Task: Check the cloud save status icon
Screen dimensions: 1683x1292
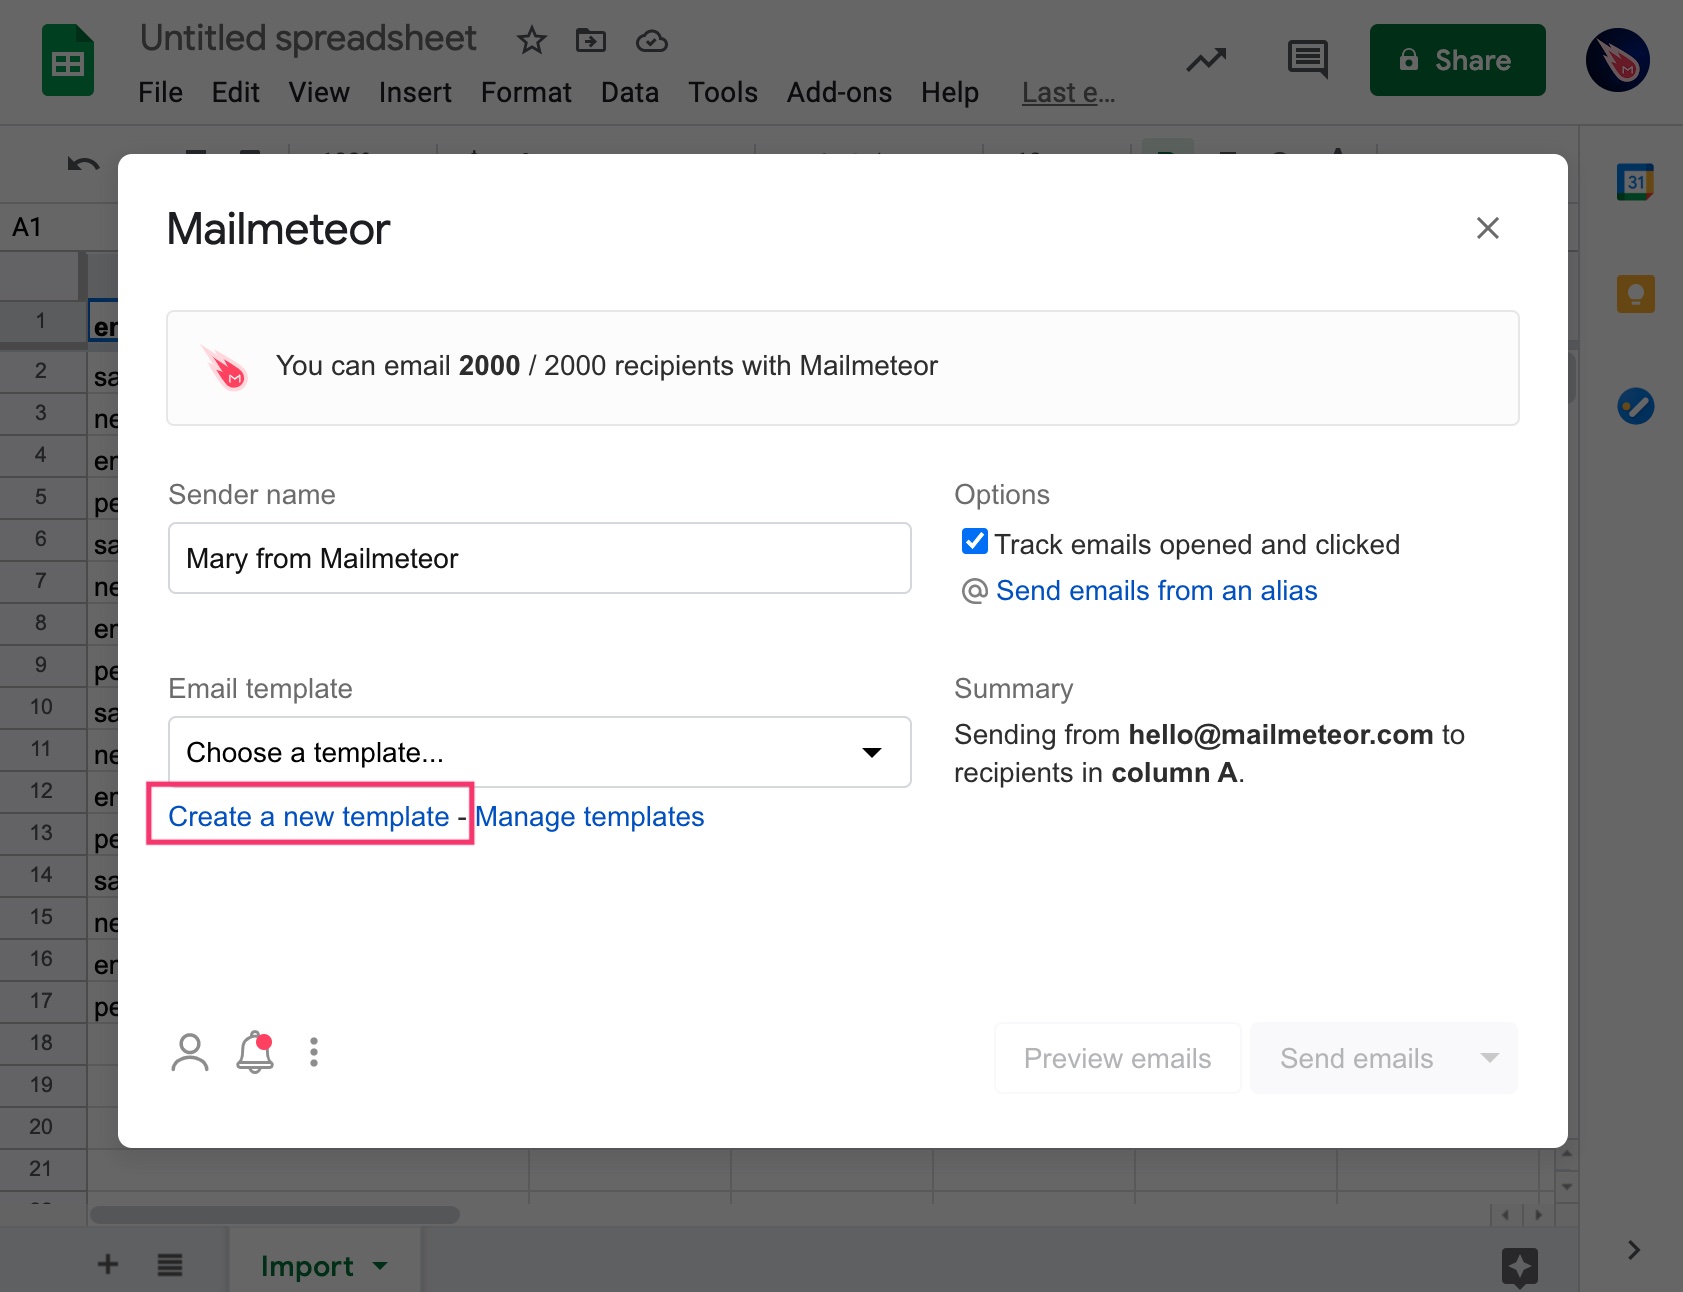Action: [652, 41]
